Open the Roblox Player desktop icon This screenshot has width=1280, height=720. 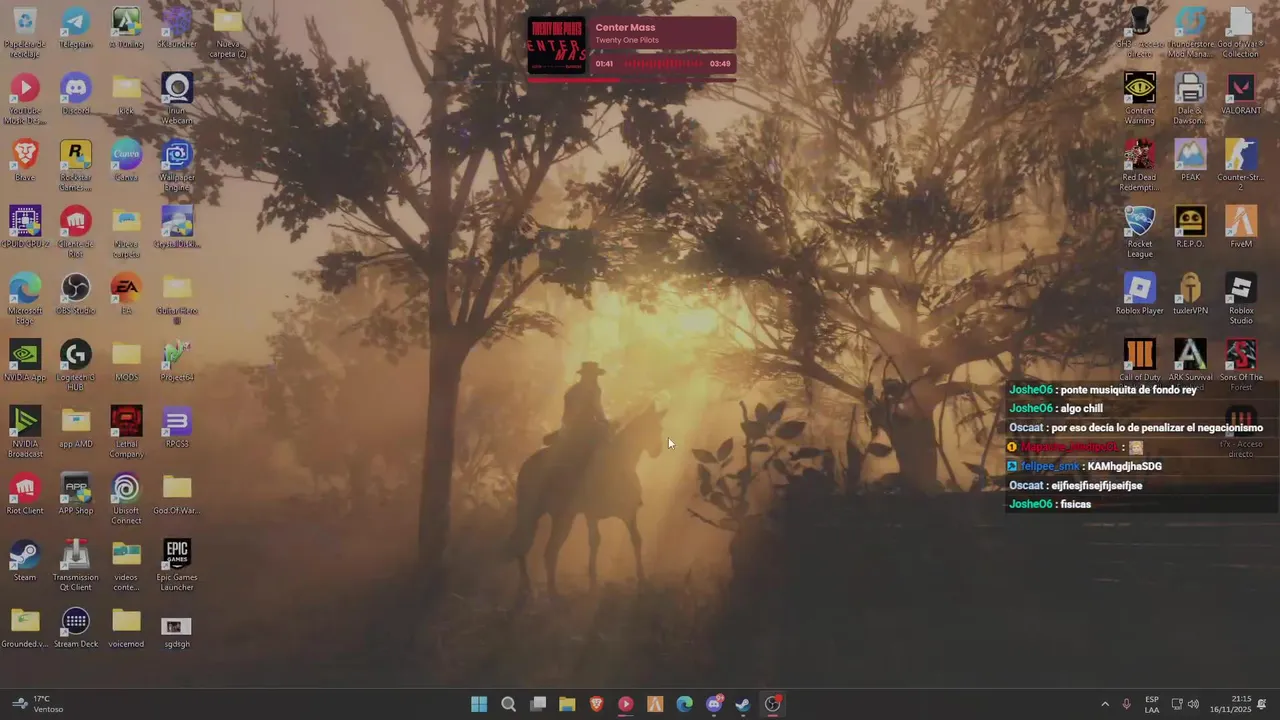[1139, 295]
